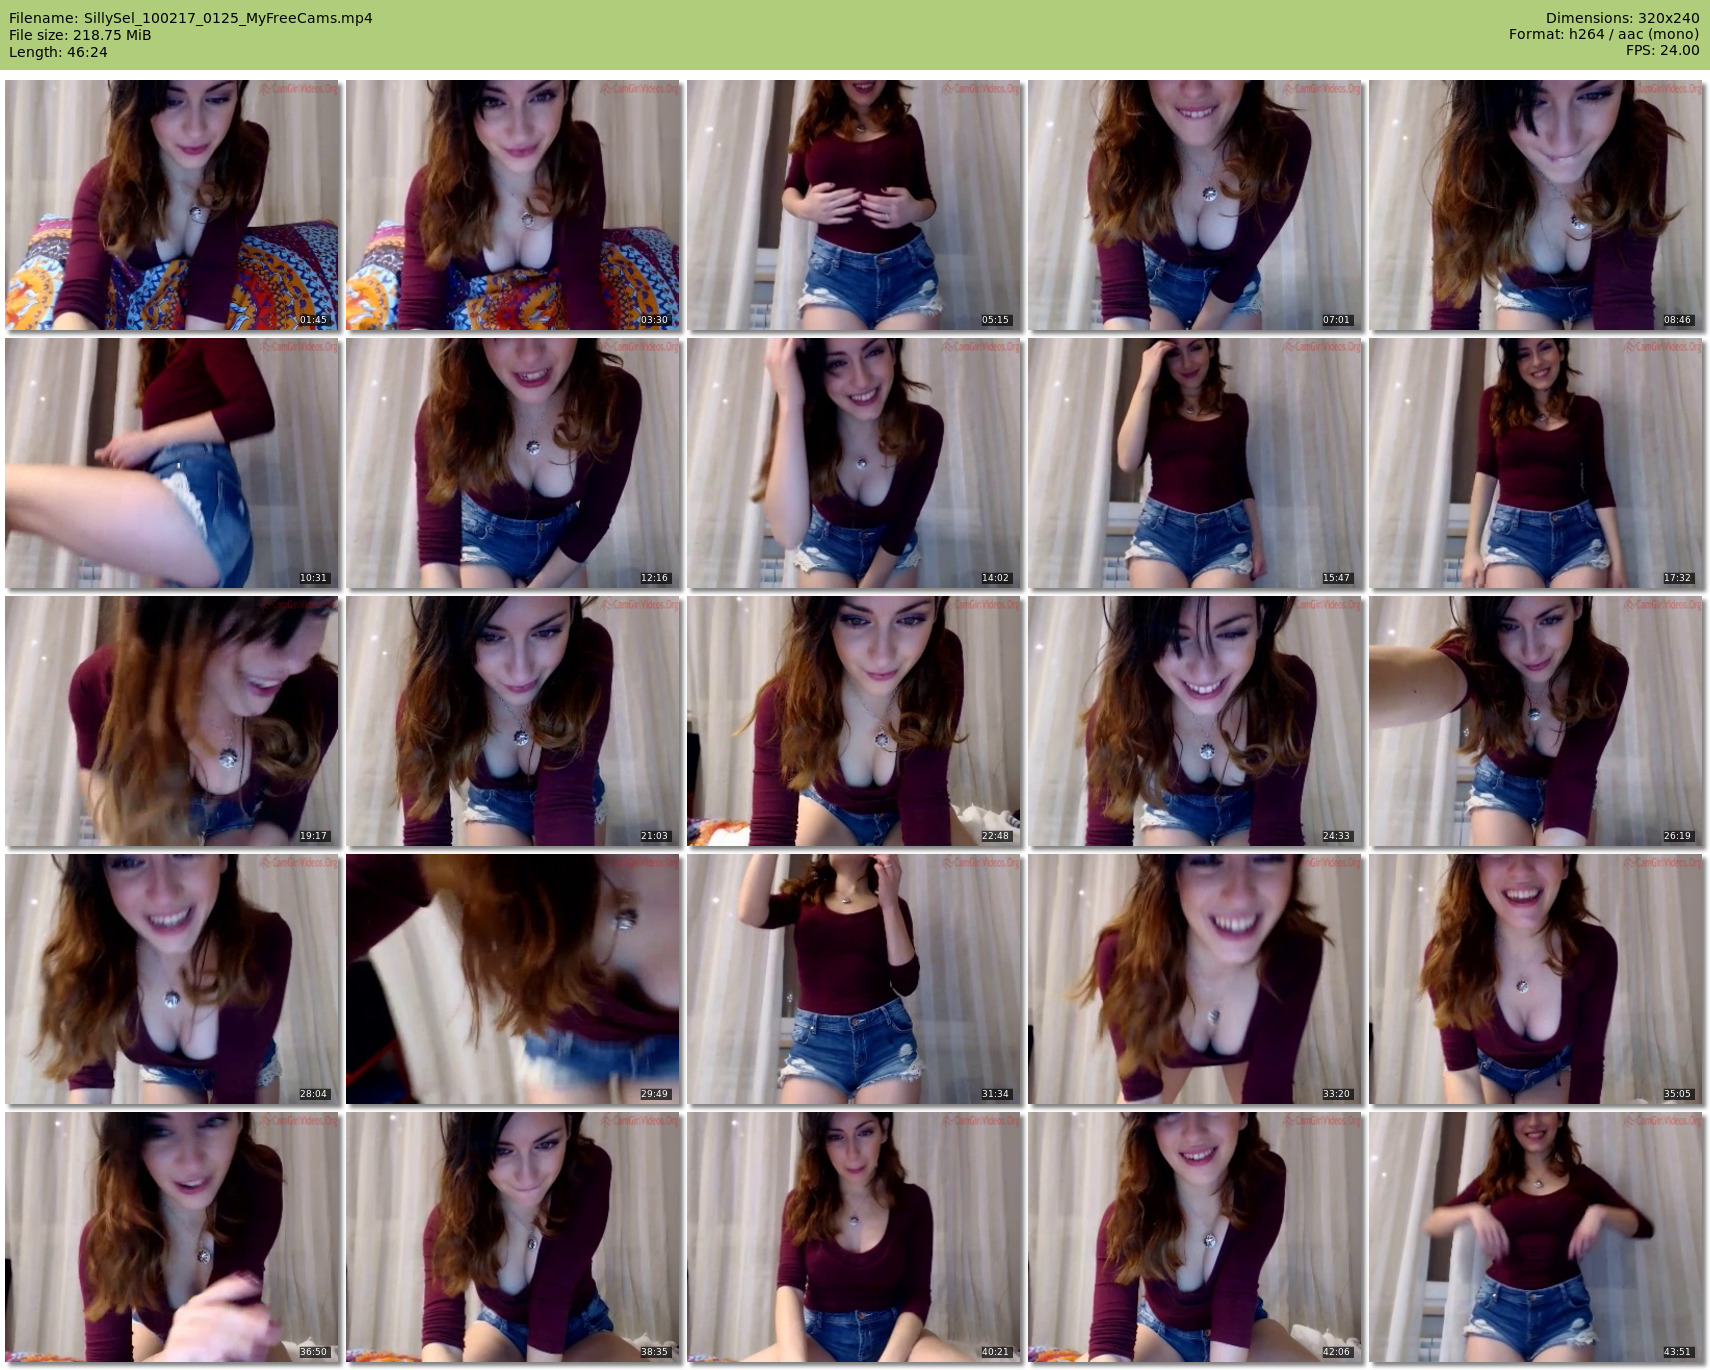Open the 31:34 frame thumbnail
1710x1370 pixels.
[x=854, y=979]
